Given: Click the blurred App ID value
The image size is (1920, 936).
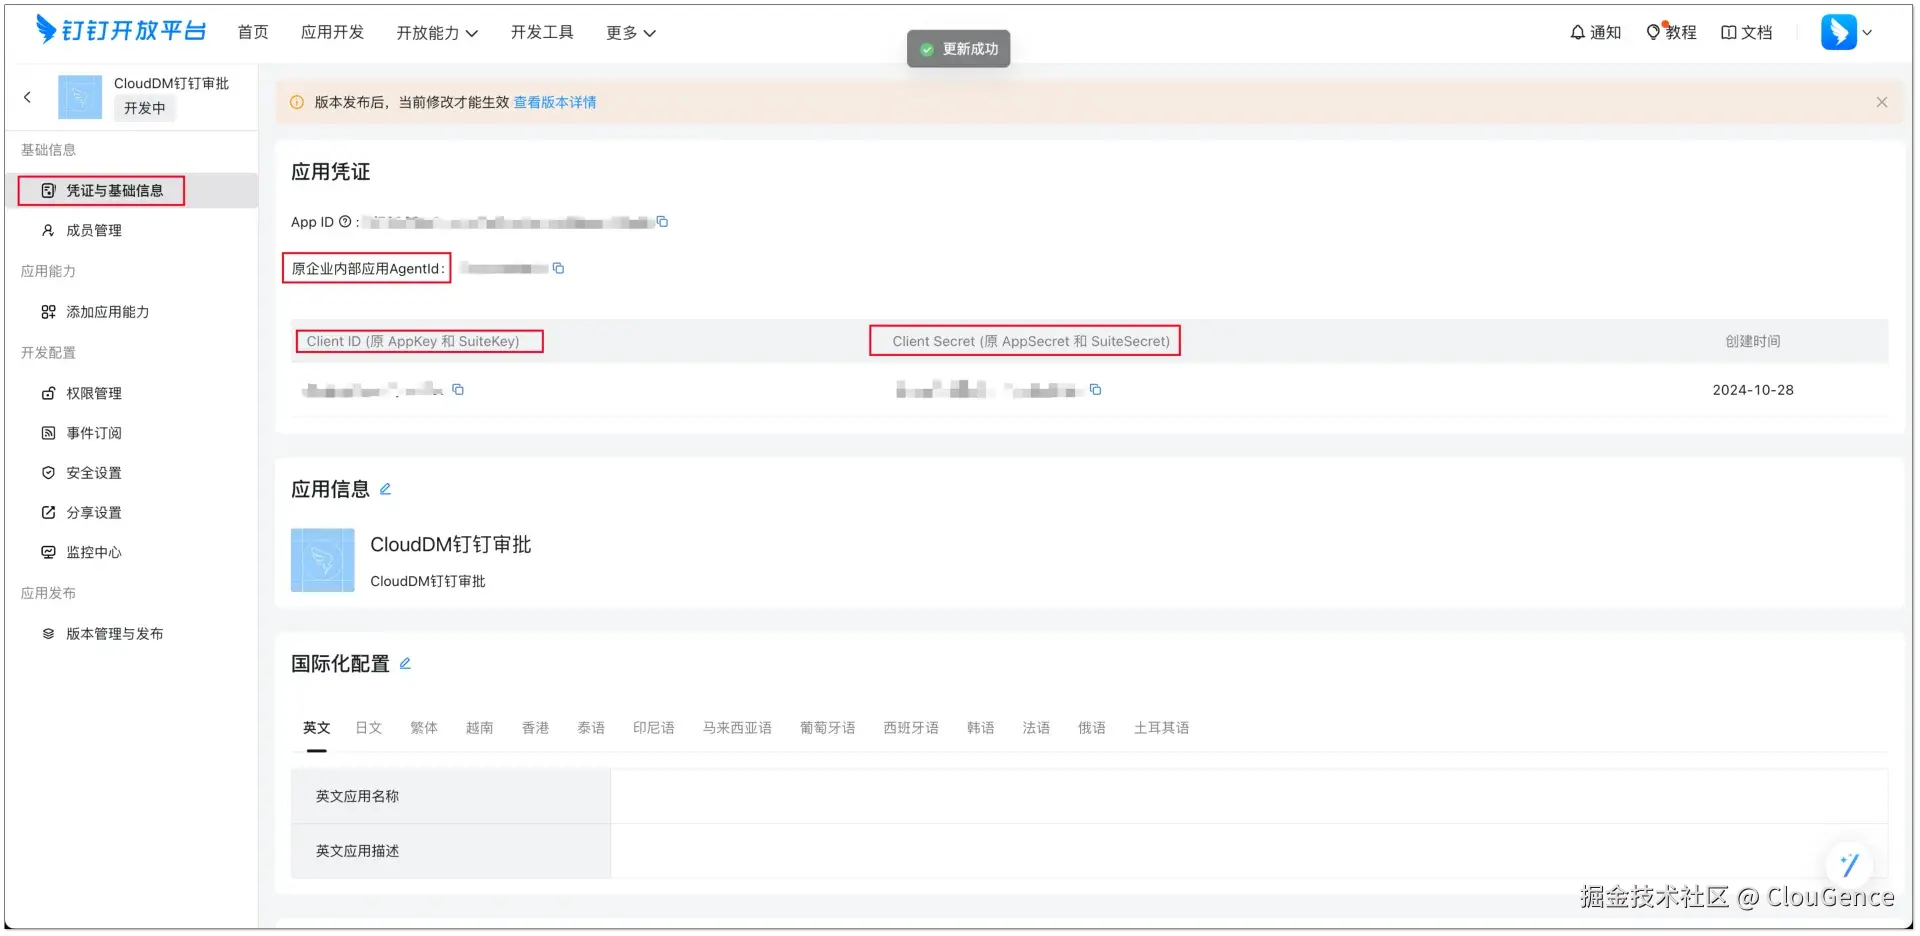Looking at the screenshot, I should coord(507,222).
